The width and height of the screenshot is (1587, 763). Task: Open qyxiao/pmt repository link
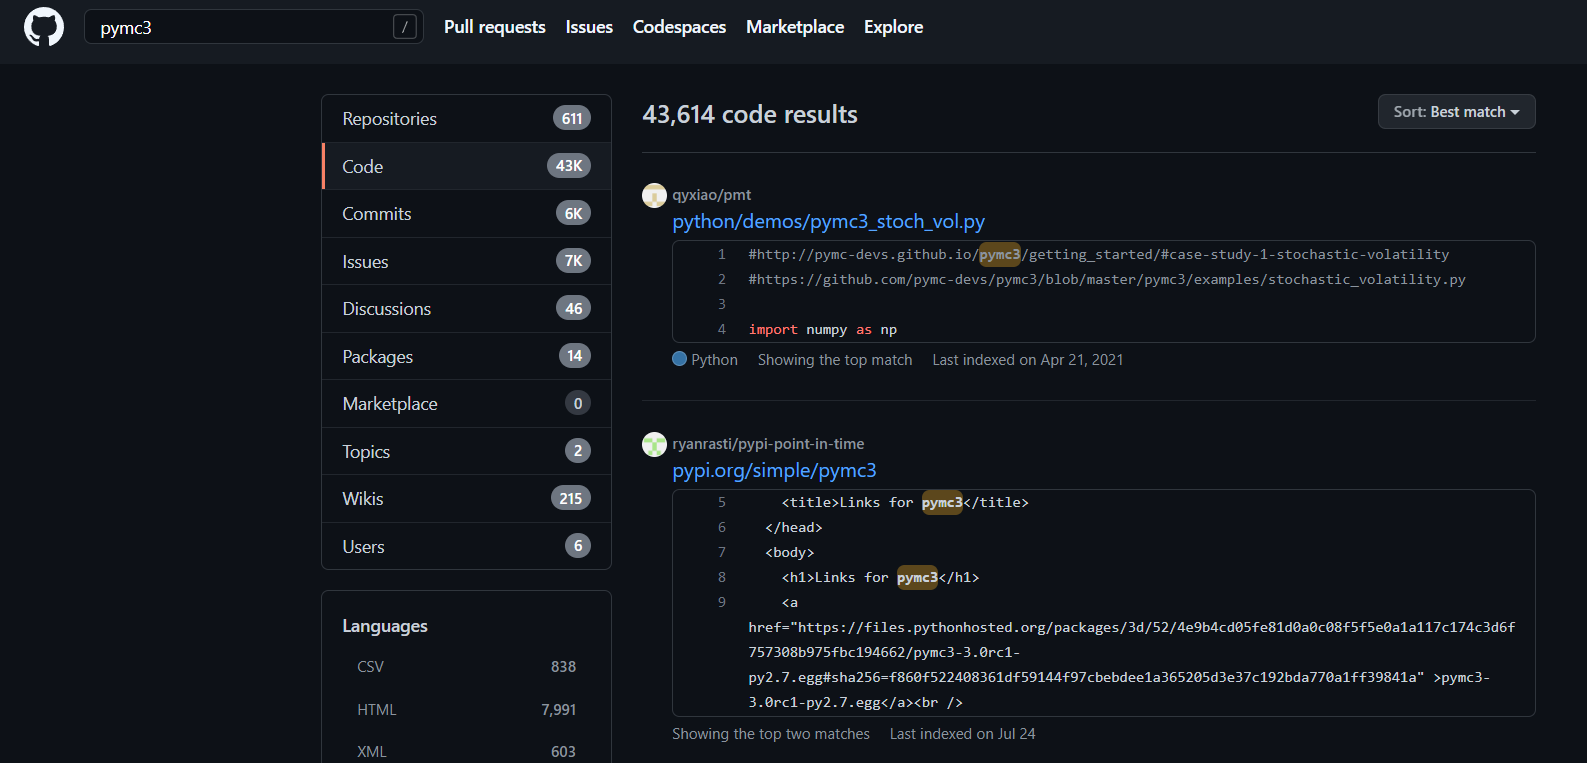711,195
